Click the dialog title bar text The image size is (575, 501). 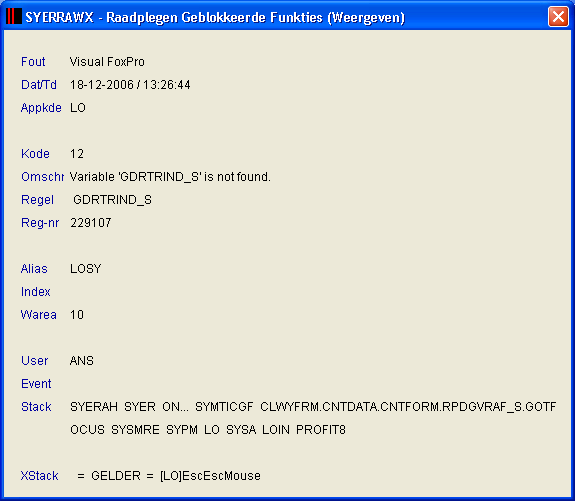[215, 17]
